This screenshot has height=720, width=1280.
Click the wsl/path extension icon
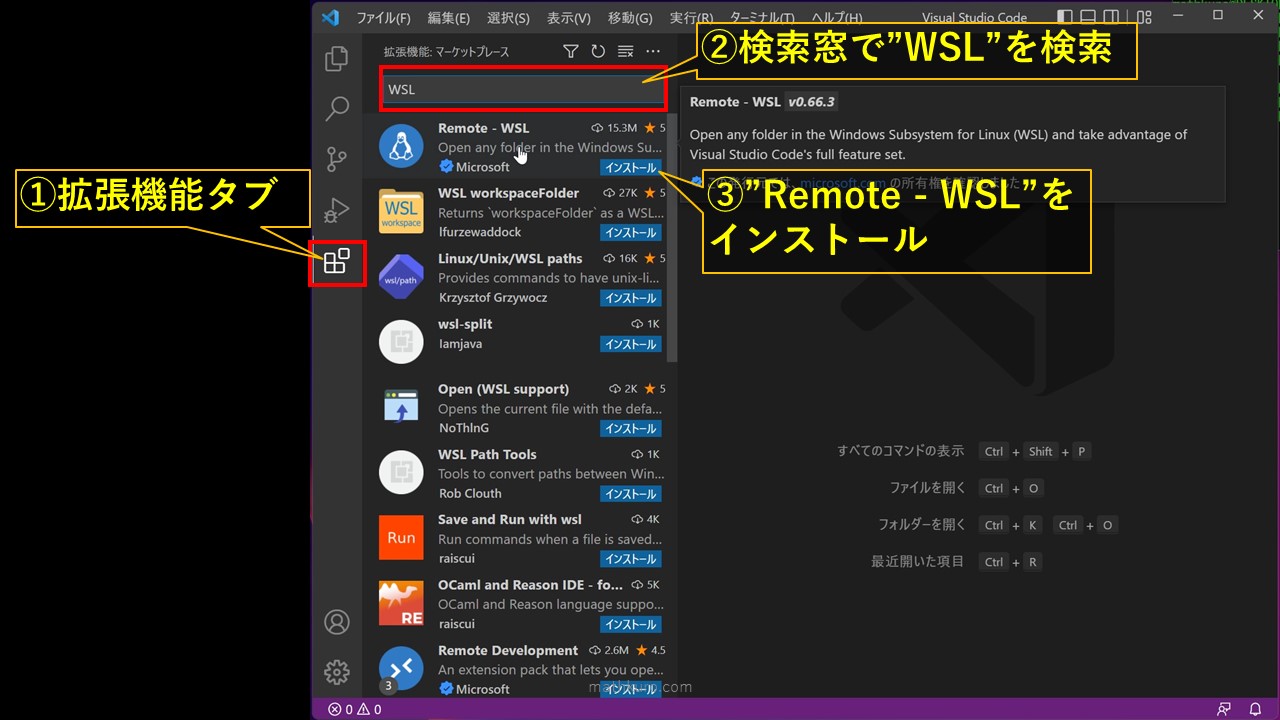(401, 278)
